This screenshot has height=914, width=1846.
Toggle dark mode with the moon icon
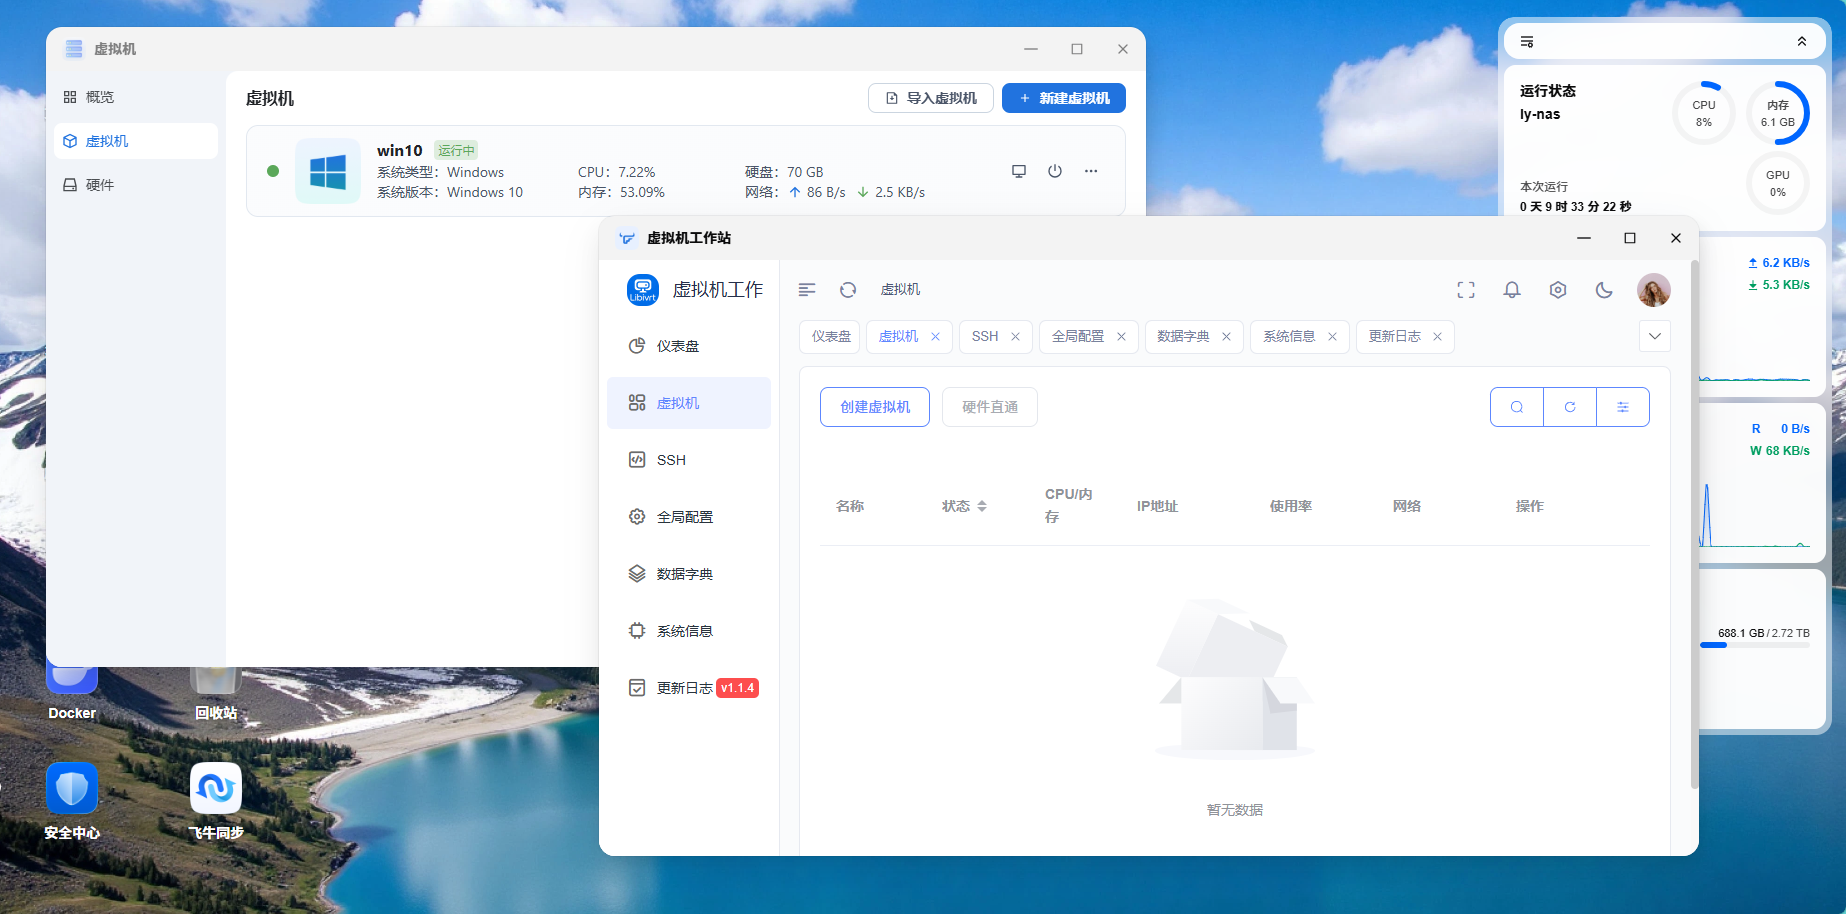[1604, 290]
